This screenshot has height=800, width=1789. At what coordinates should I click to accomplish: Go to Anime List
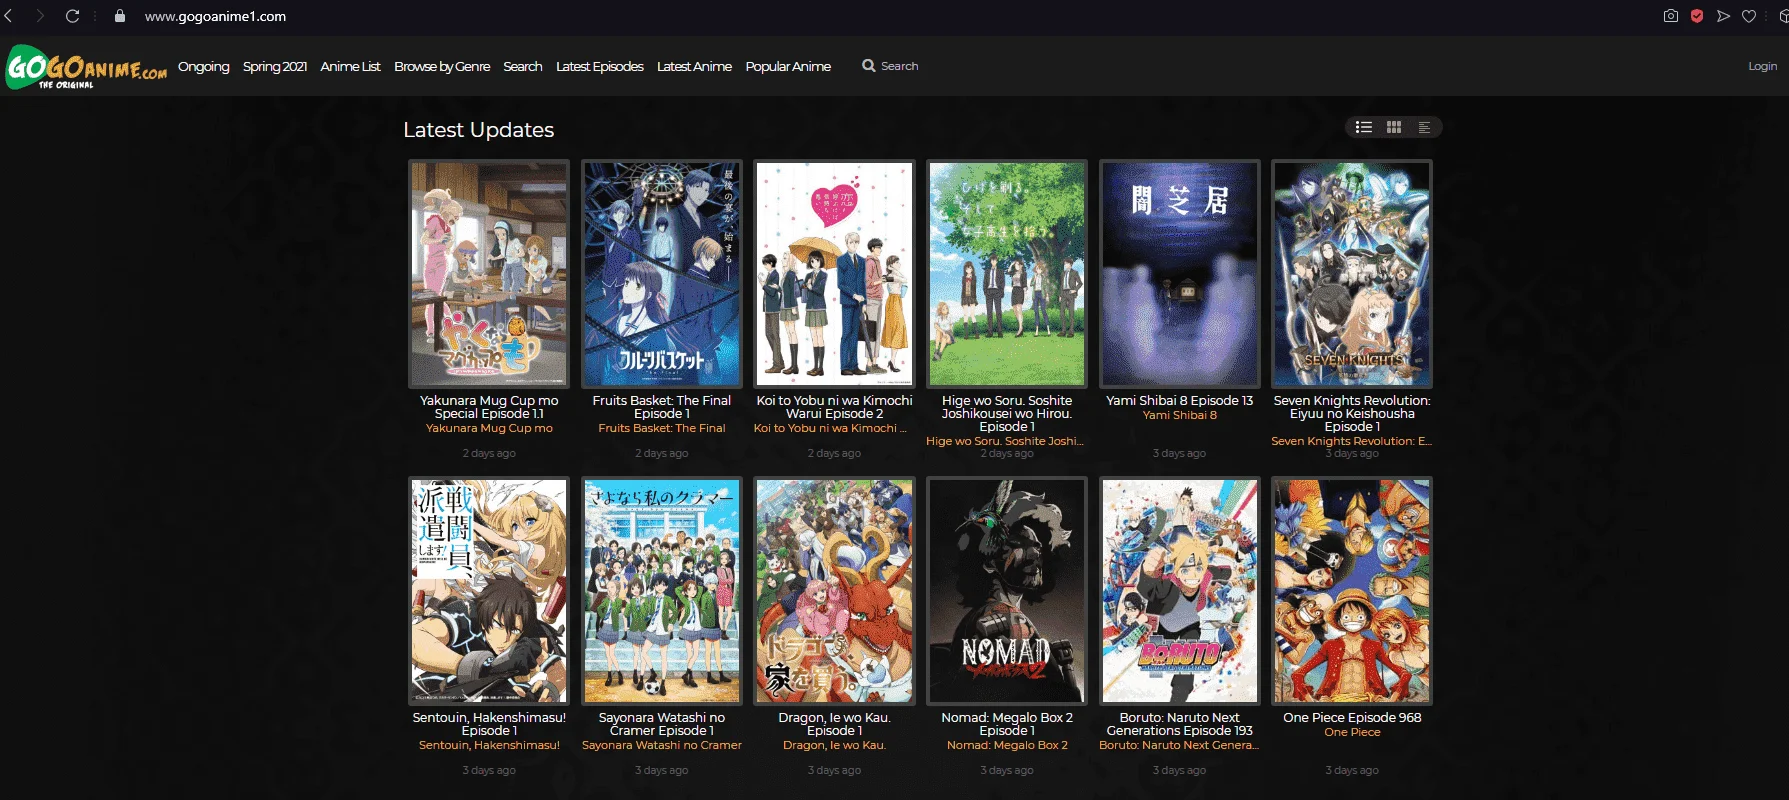[350, 66]
